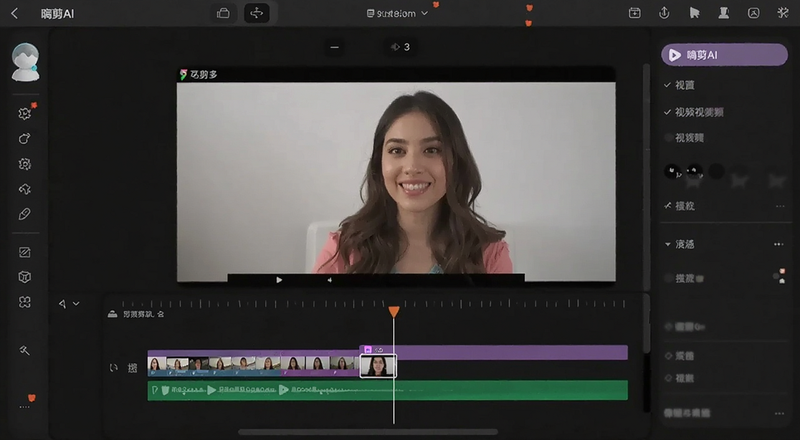Screen dimensions: 800x440
Task: Open the image panel icon in top-right toolbar
Action: (x=753, y=13)
